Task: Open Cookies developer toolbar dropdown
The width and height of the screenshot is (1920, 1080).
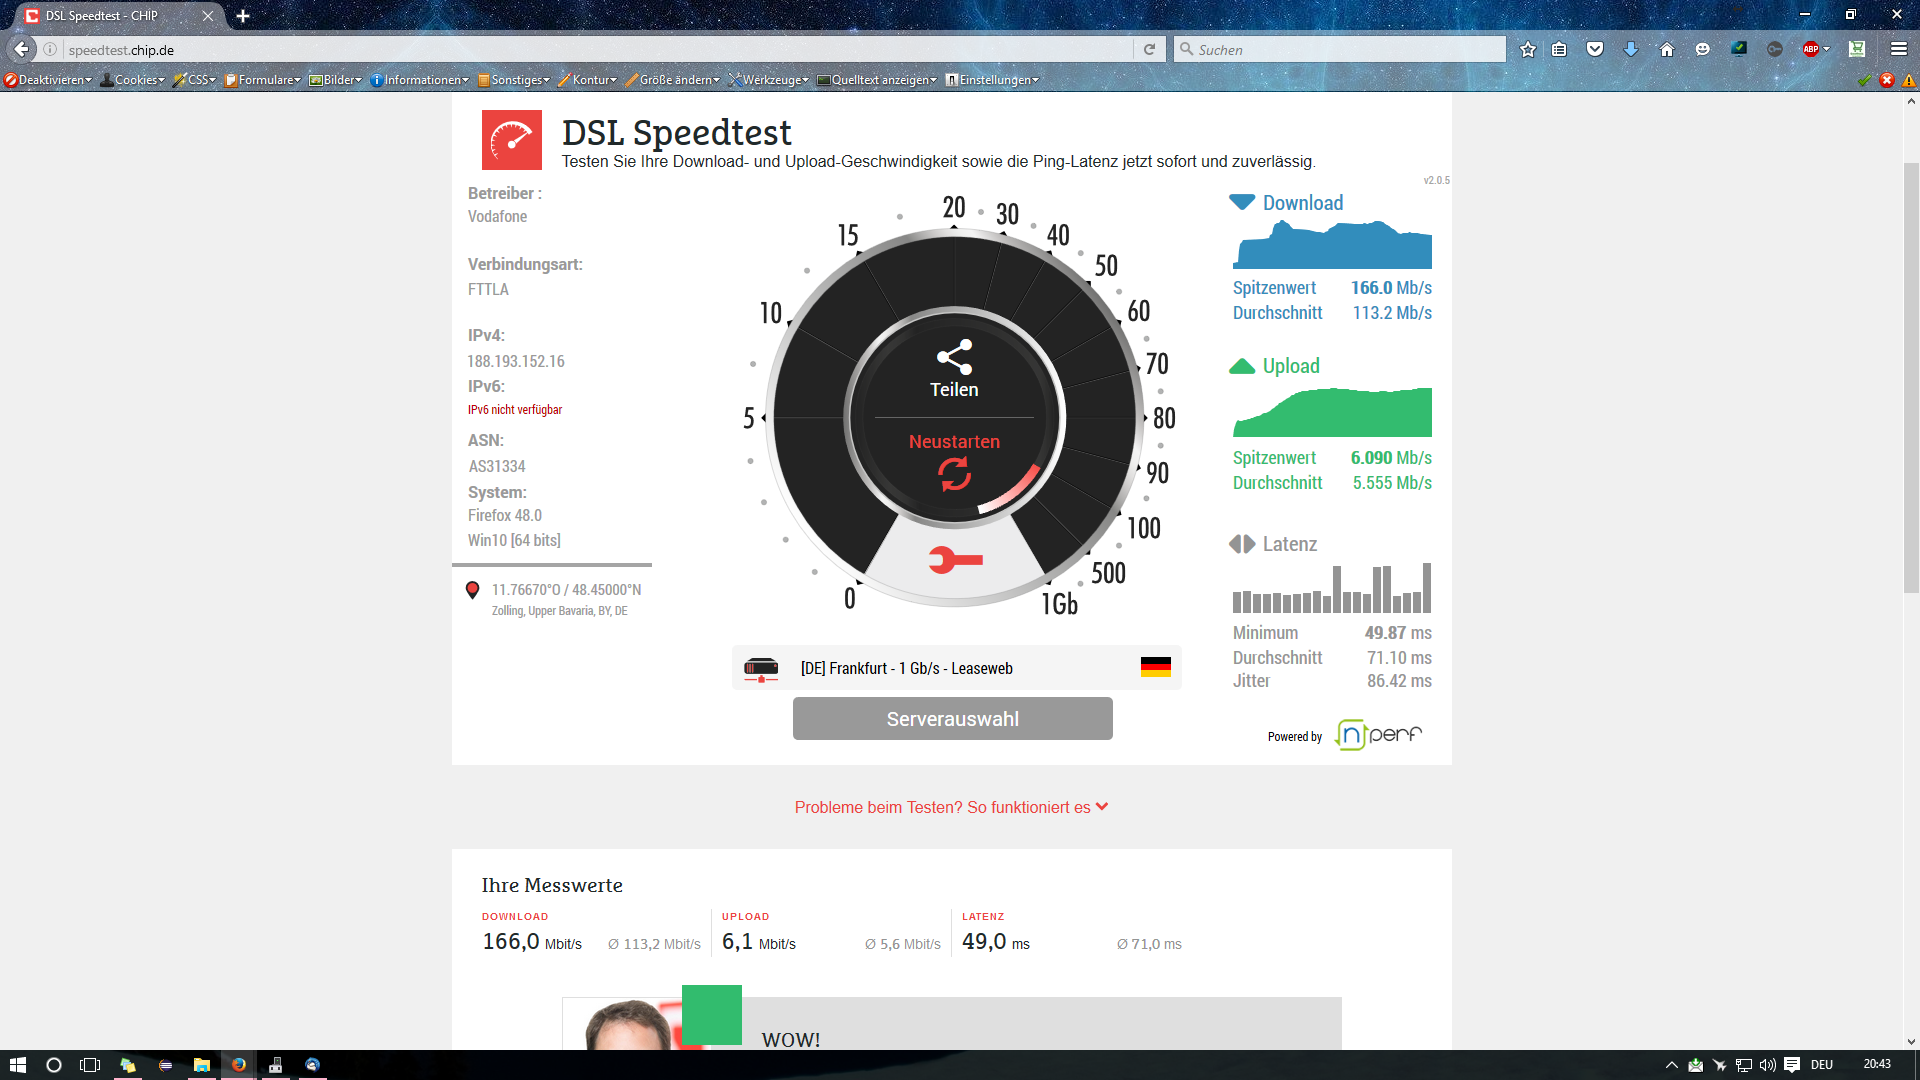Action: pos(133,80)
